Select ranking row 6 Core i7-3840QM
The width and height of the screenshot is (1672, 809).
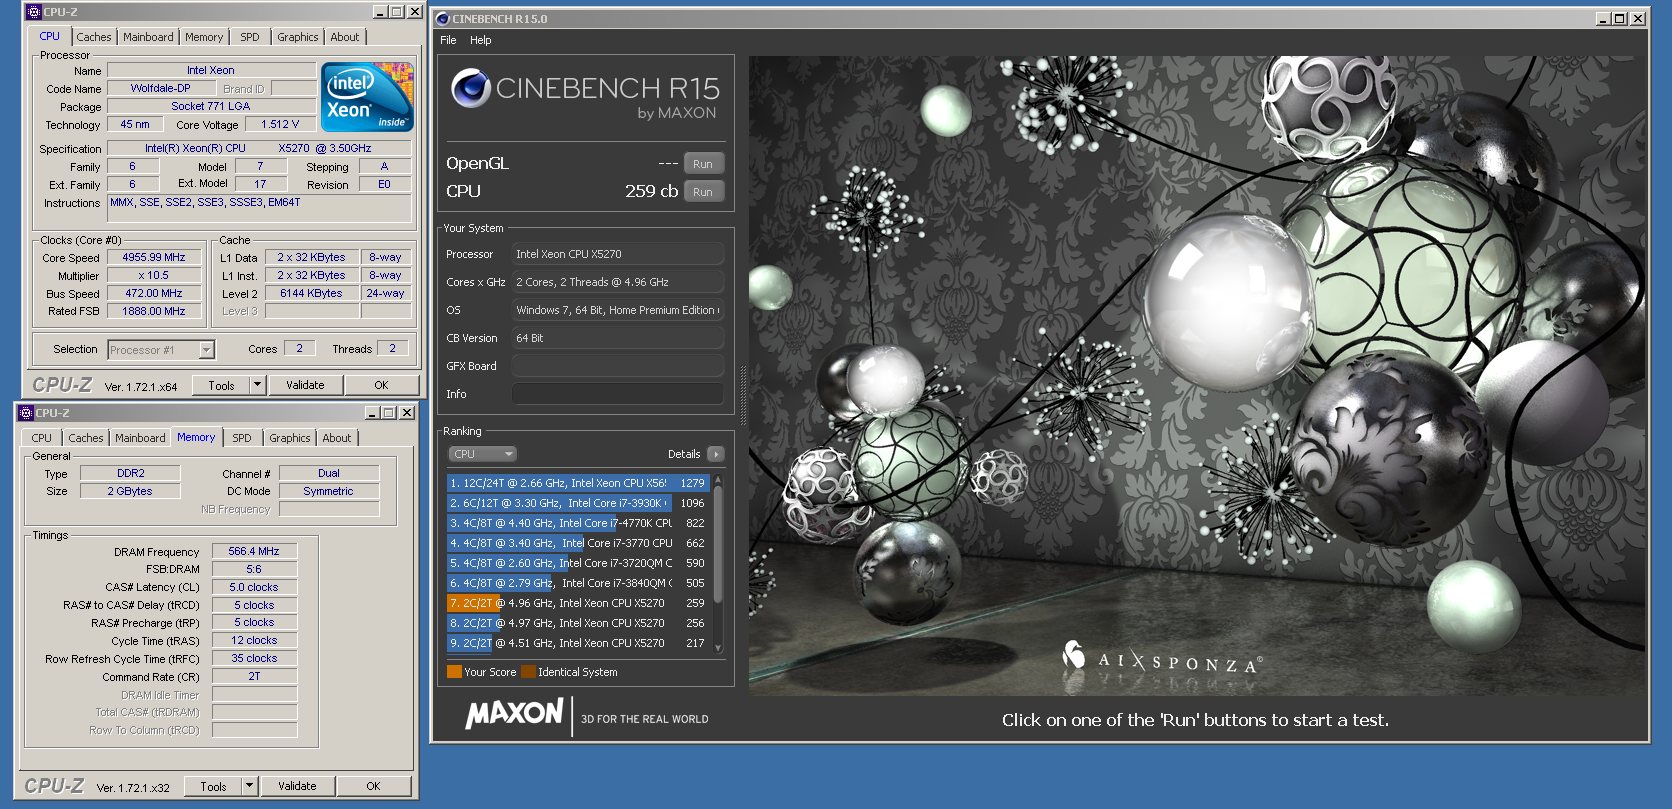coord(578,583)
